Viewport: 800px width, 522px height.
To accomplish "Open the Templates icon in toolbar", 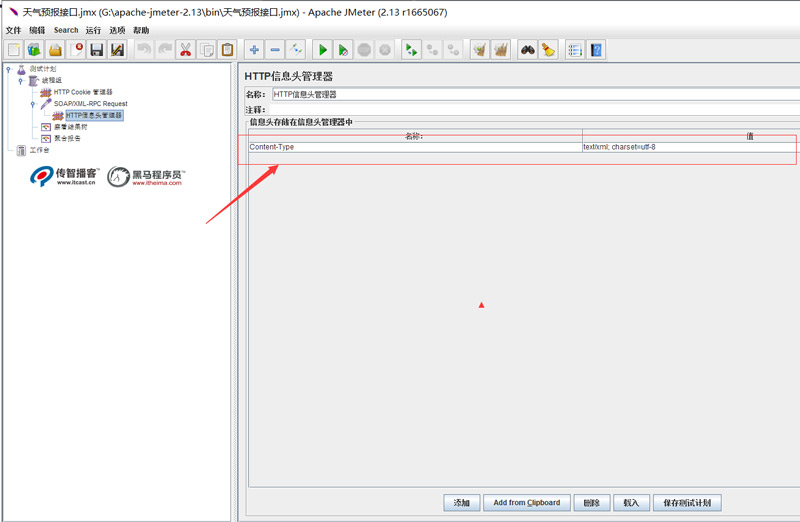I will pyautogui.click(x=35, y=50).
